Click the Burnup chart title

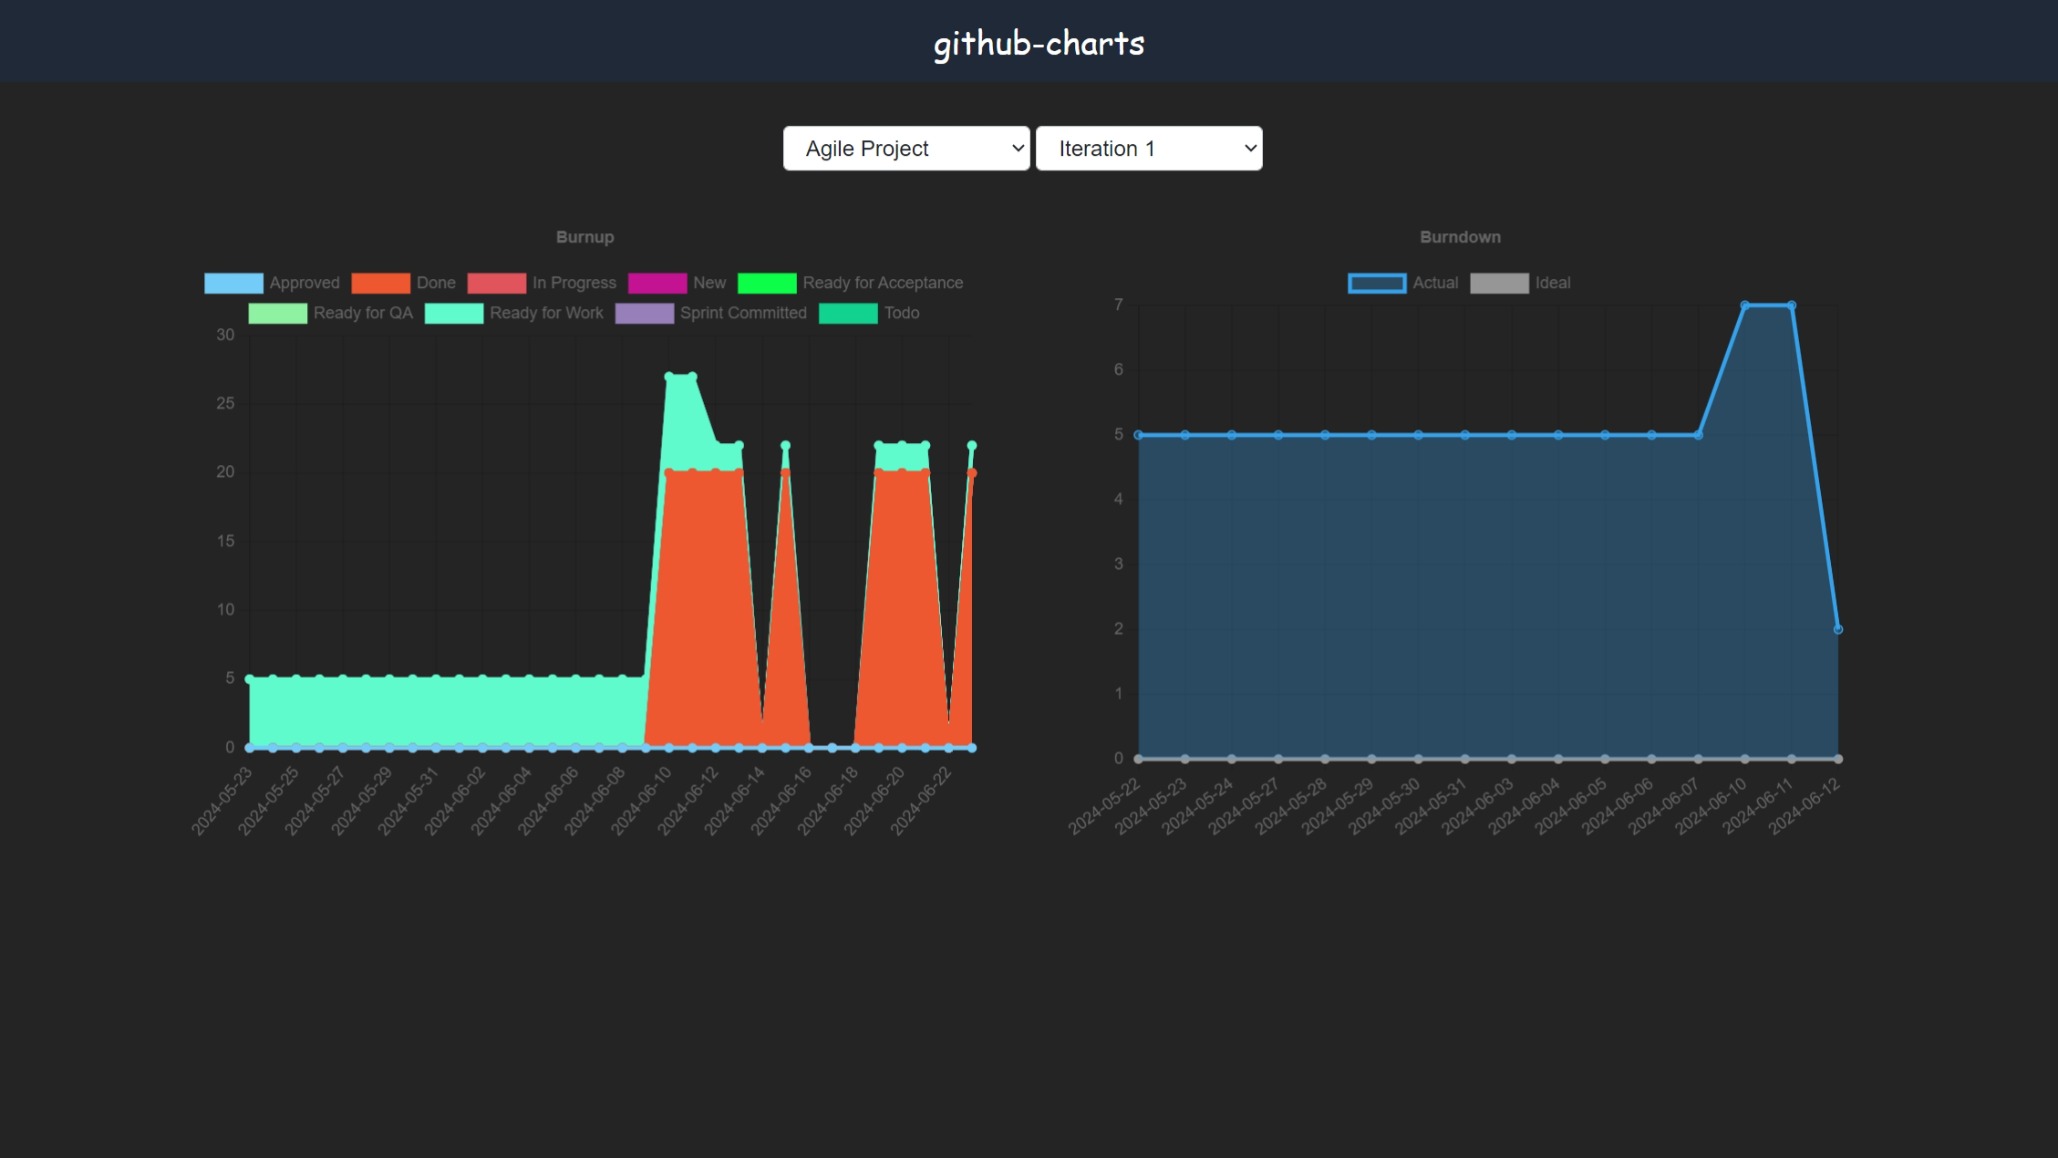point(585,237)
